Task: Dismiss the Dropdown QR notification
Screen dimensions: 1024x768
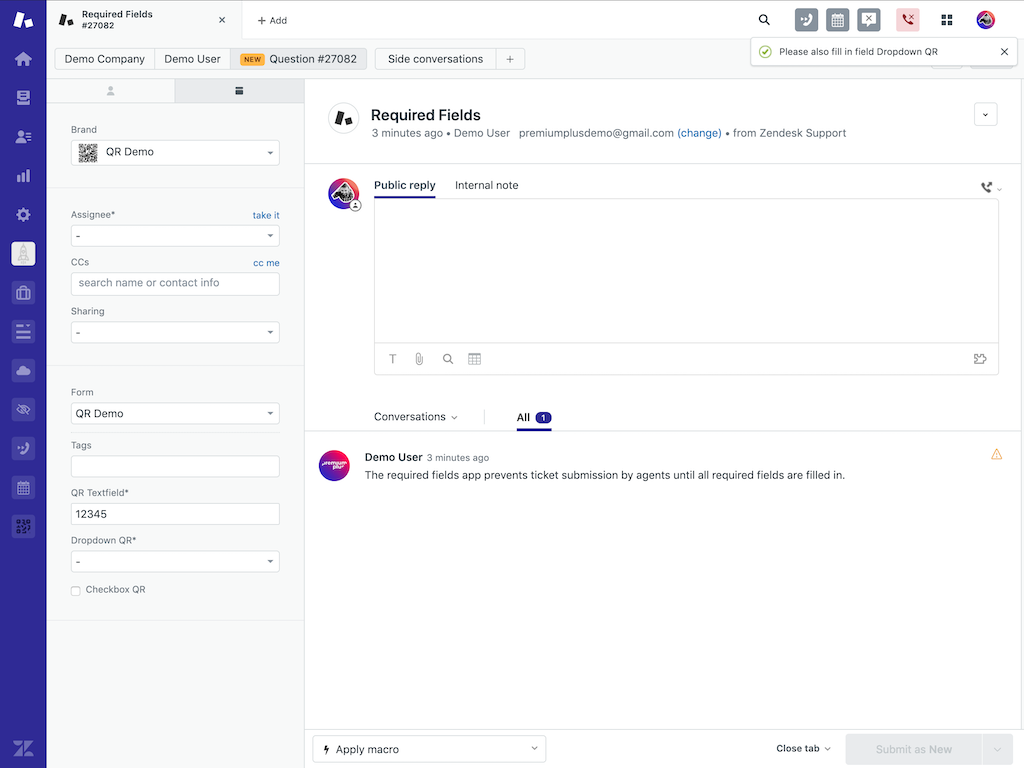Action: point(1004,52)
